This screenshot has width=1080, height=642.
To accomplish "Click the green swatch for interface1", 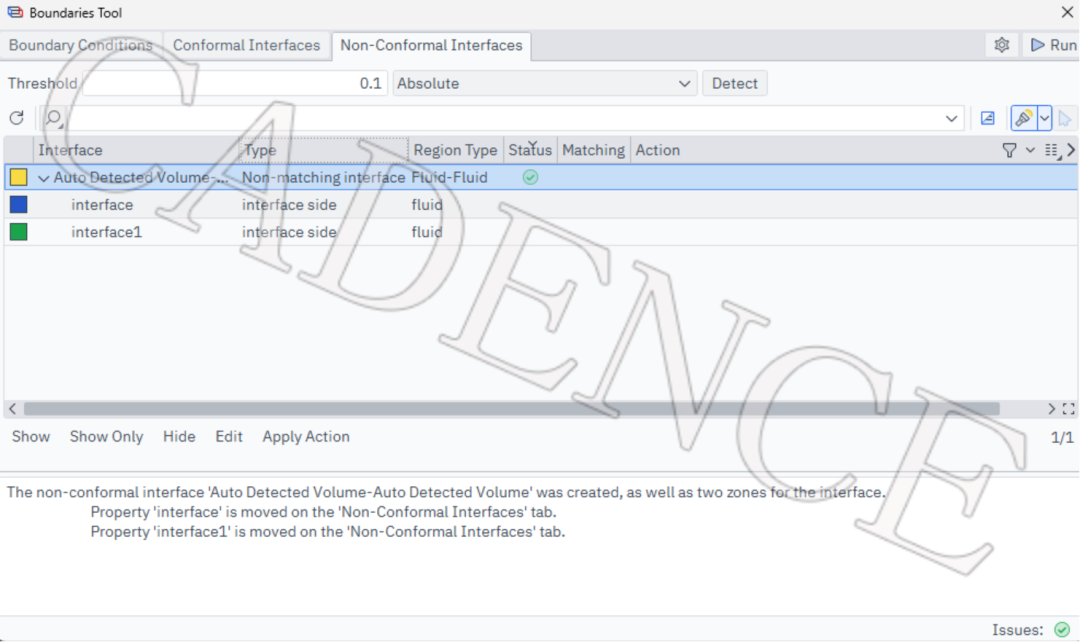I will (x=19, y=232).
